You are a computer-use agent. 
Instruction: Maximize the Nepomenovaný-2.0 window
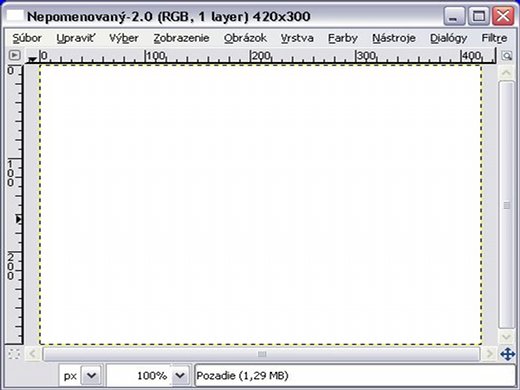[x=479, y=16]
